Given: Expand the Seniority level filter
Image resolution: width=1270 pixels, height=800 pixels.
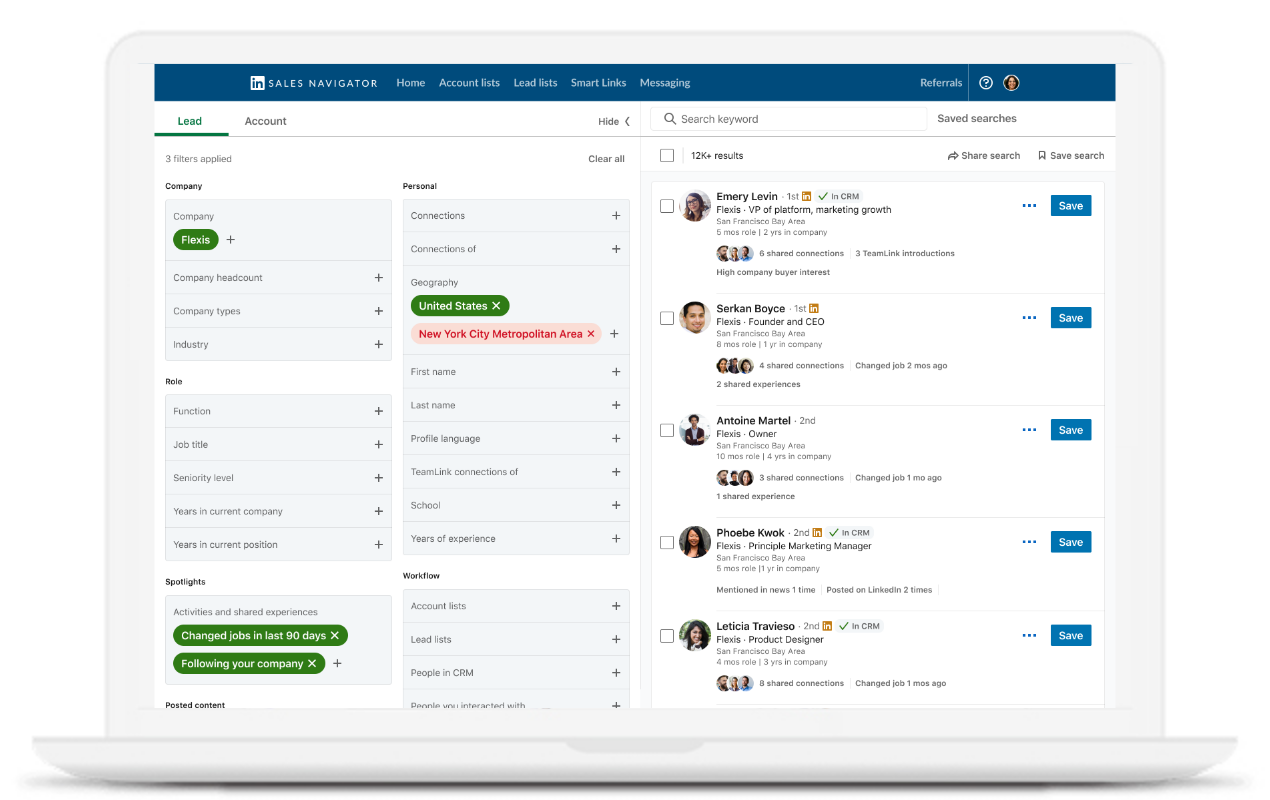Looking at the screenshot, I should 378,478.
